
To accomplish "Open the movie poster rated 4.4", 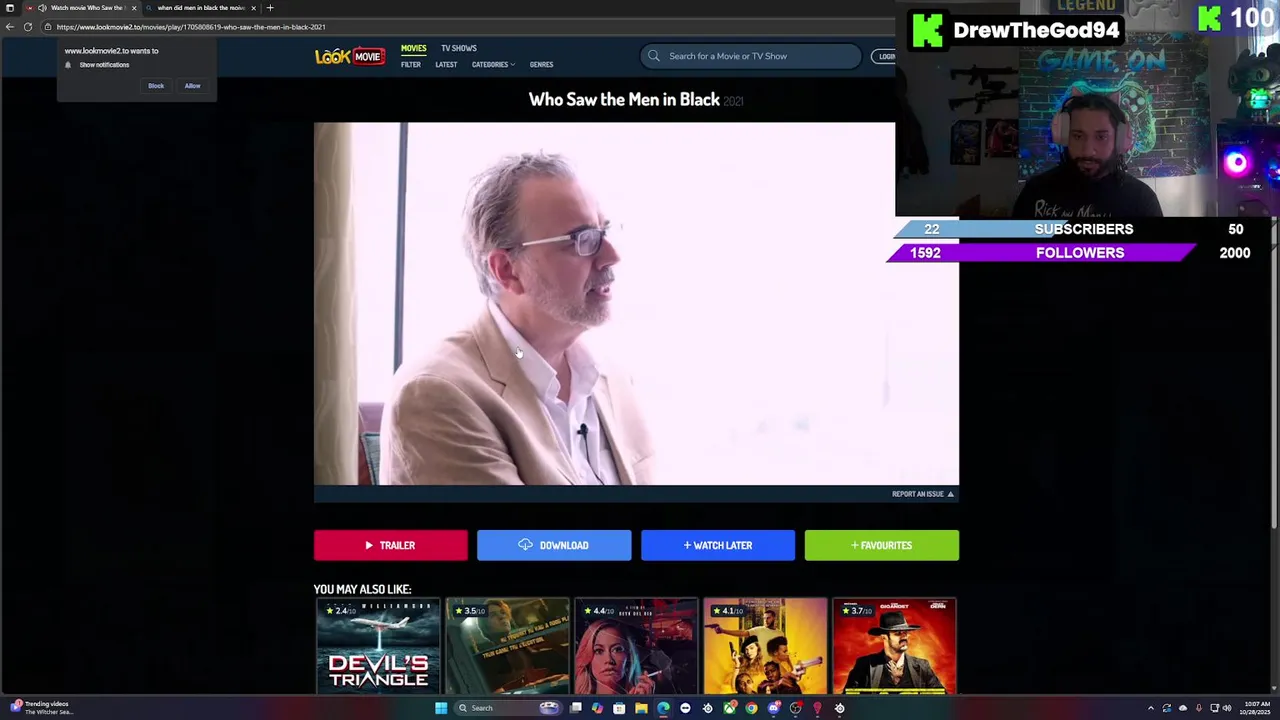I will point(636,646).
